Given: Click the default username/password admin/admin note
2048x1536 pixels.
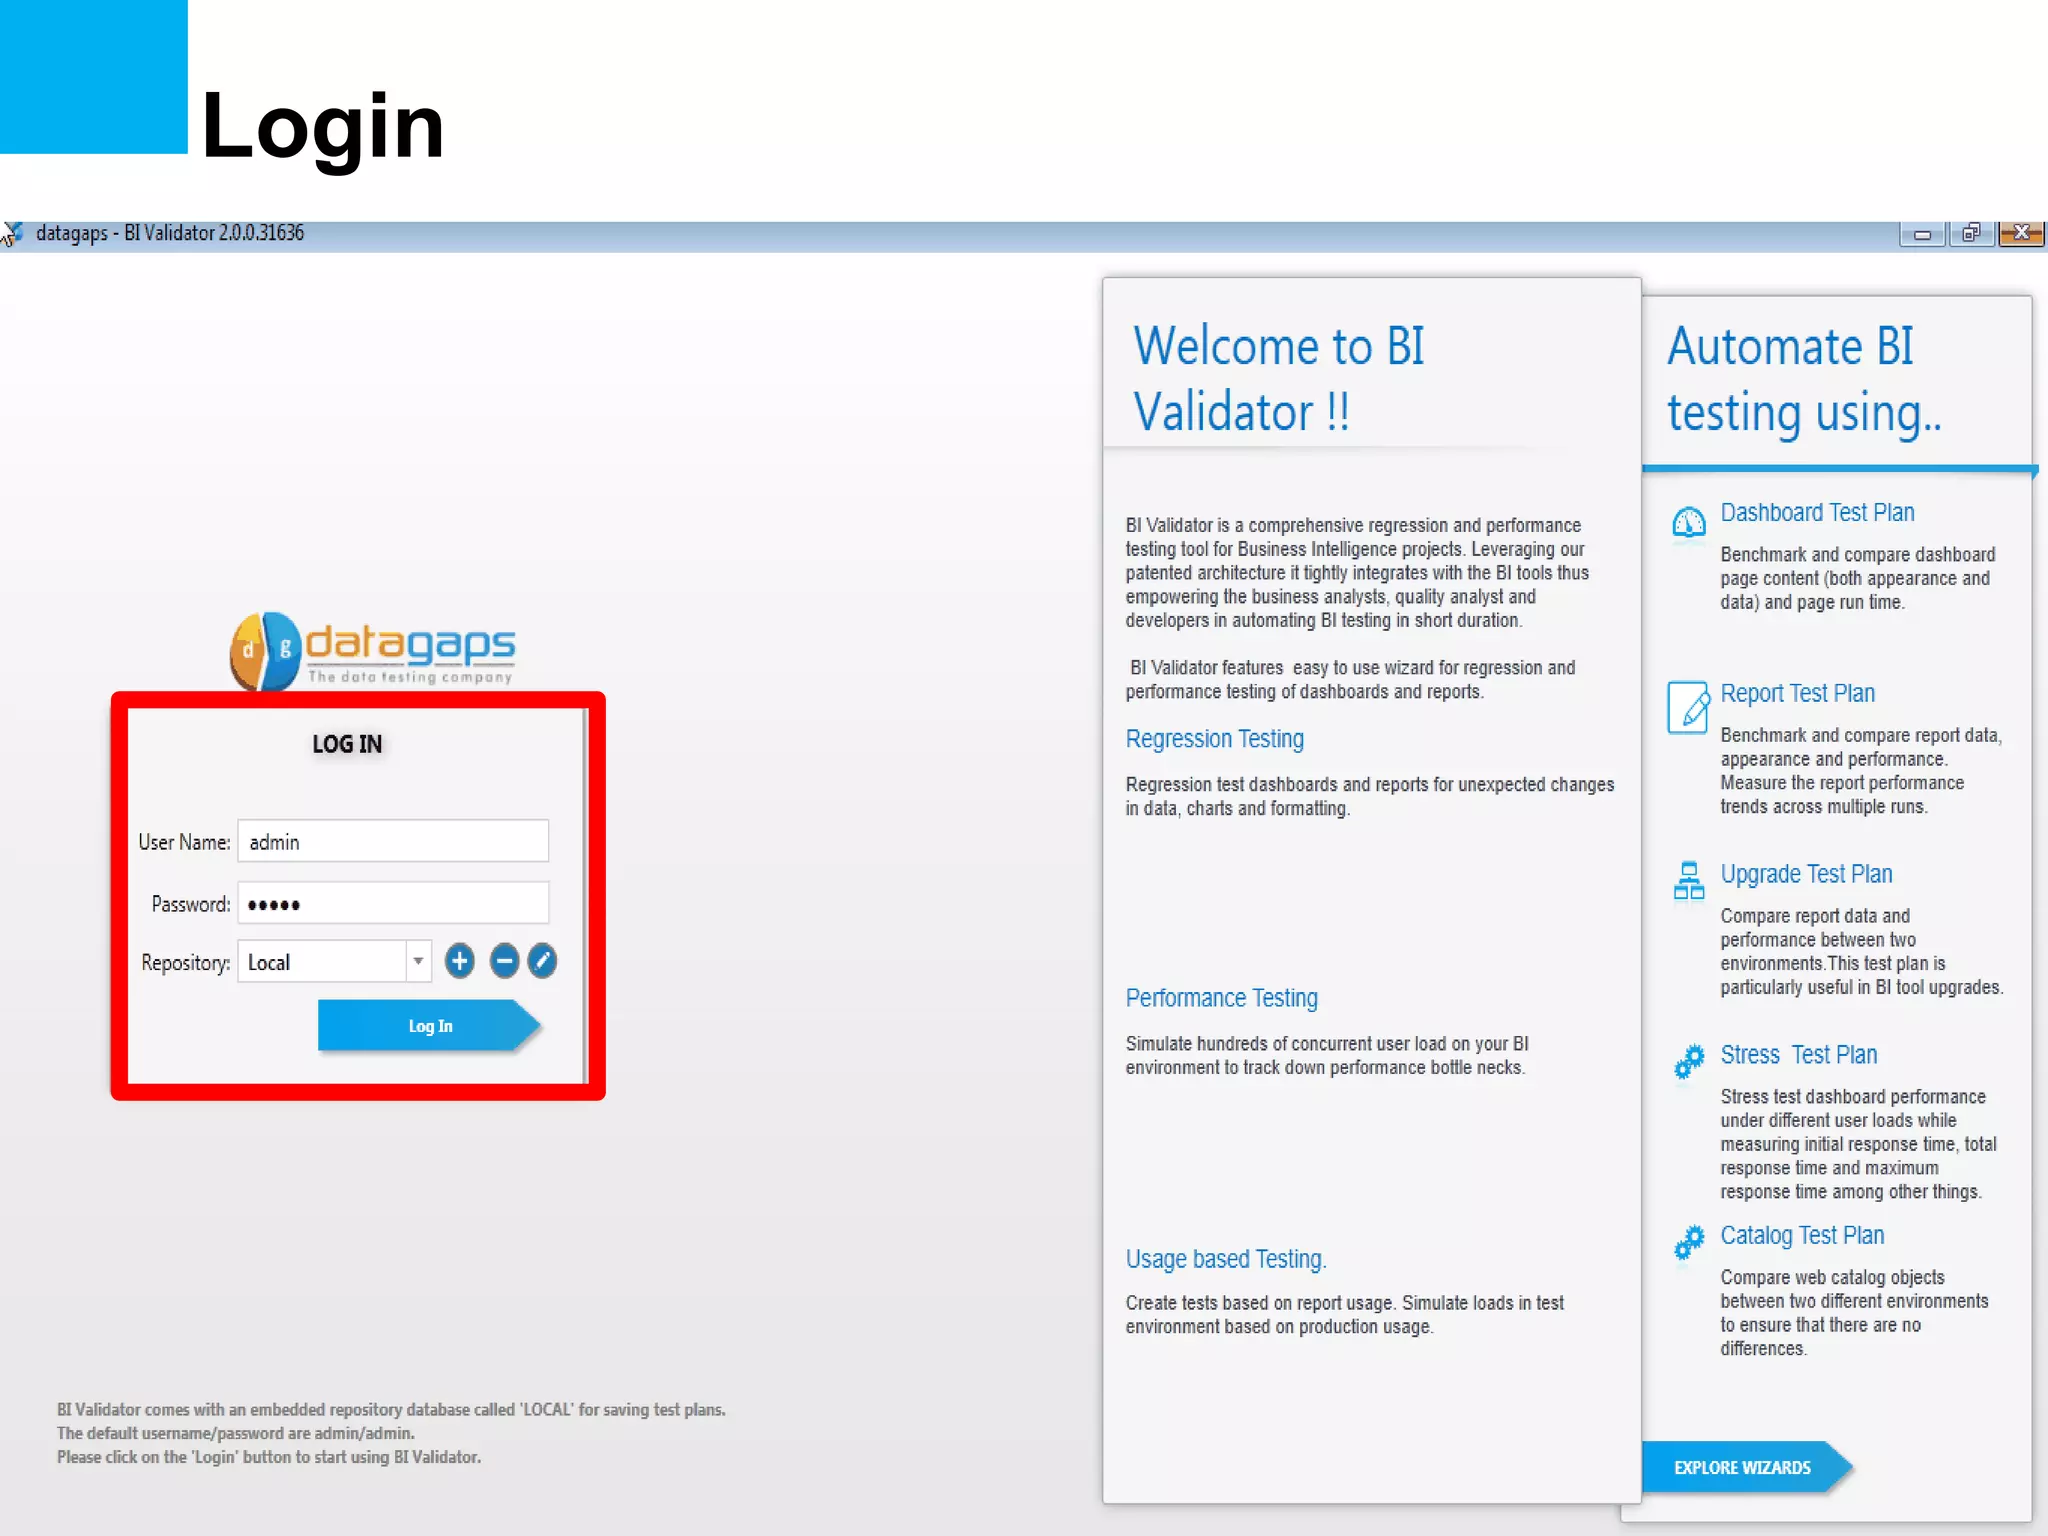Looking at the screenshot, I should (x=235, y=1433).
